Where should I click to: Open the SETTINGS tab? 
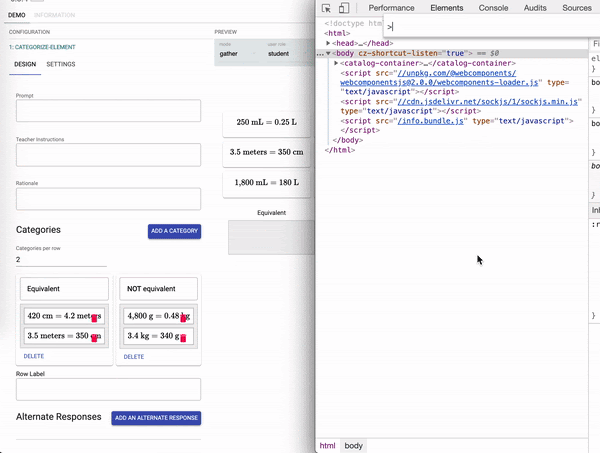coord(61,64)
